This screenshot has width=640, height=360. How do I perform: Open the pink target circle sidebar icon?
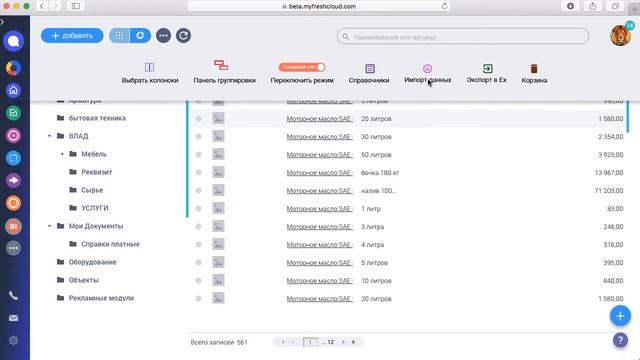[x=13, y=136]
